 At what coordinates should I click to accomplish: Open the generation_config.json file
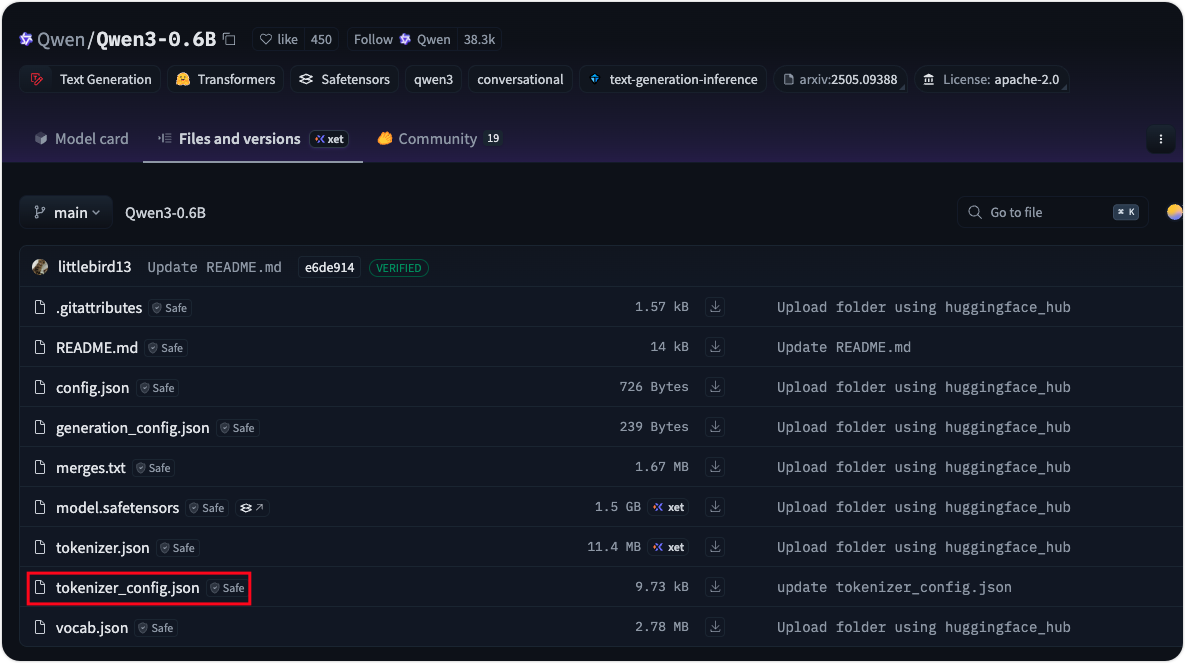click(x=132, y=428)
